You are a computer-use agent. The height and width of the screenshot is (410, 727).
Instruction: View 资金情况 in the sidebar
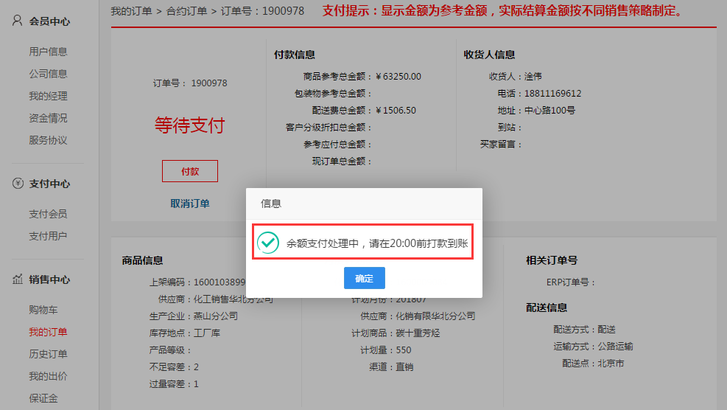click(48, 117)
